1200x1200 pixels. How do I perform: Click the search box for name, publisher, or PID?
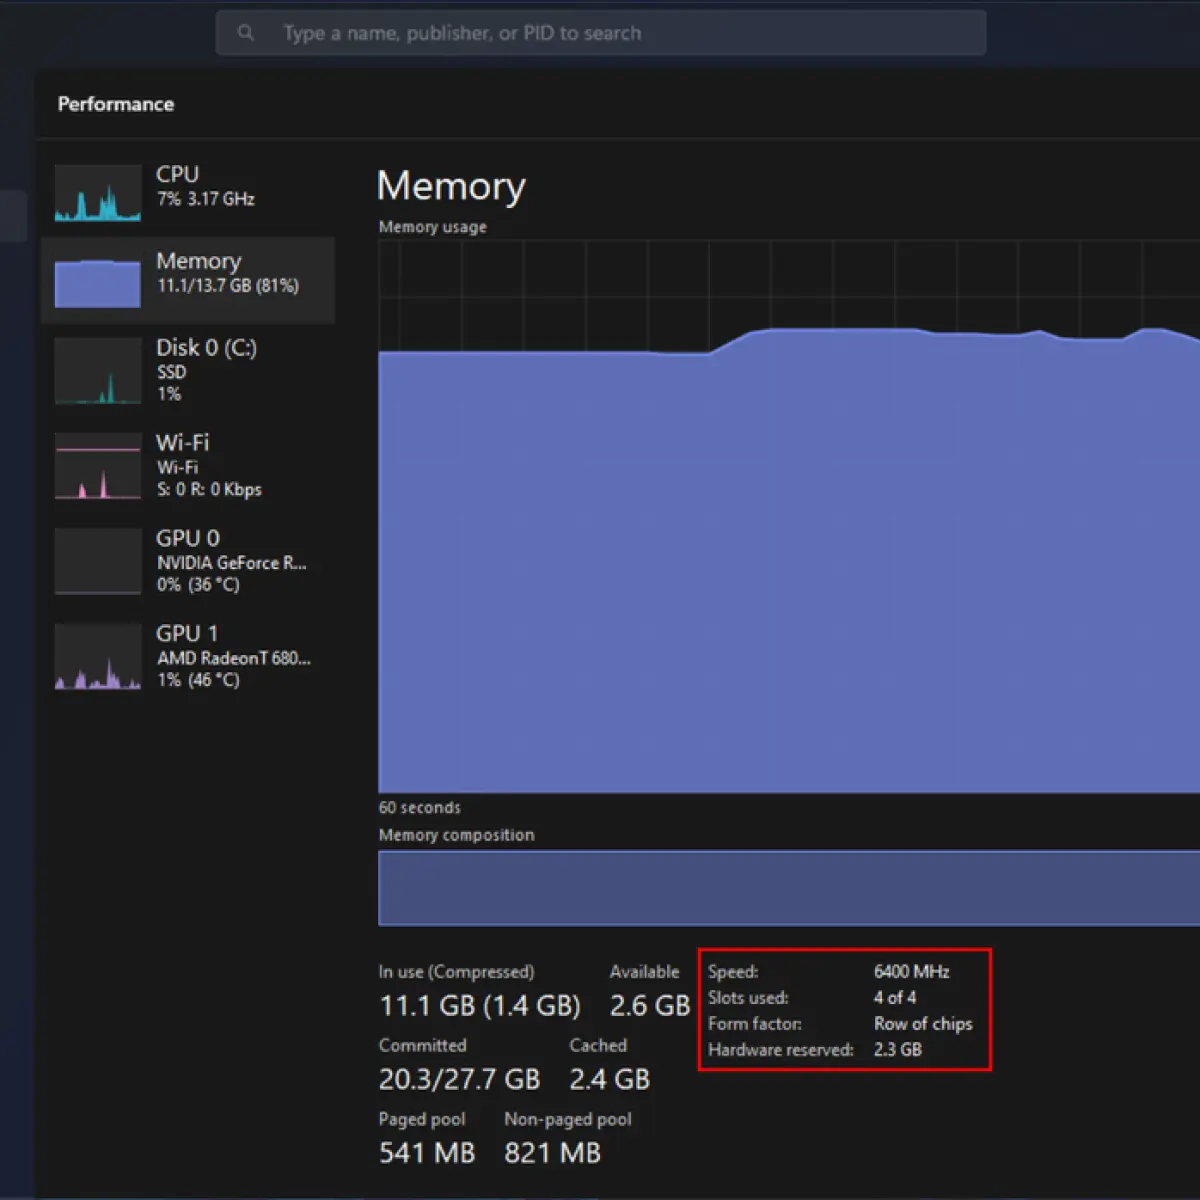601,33
